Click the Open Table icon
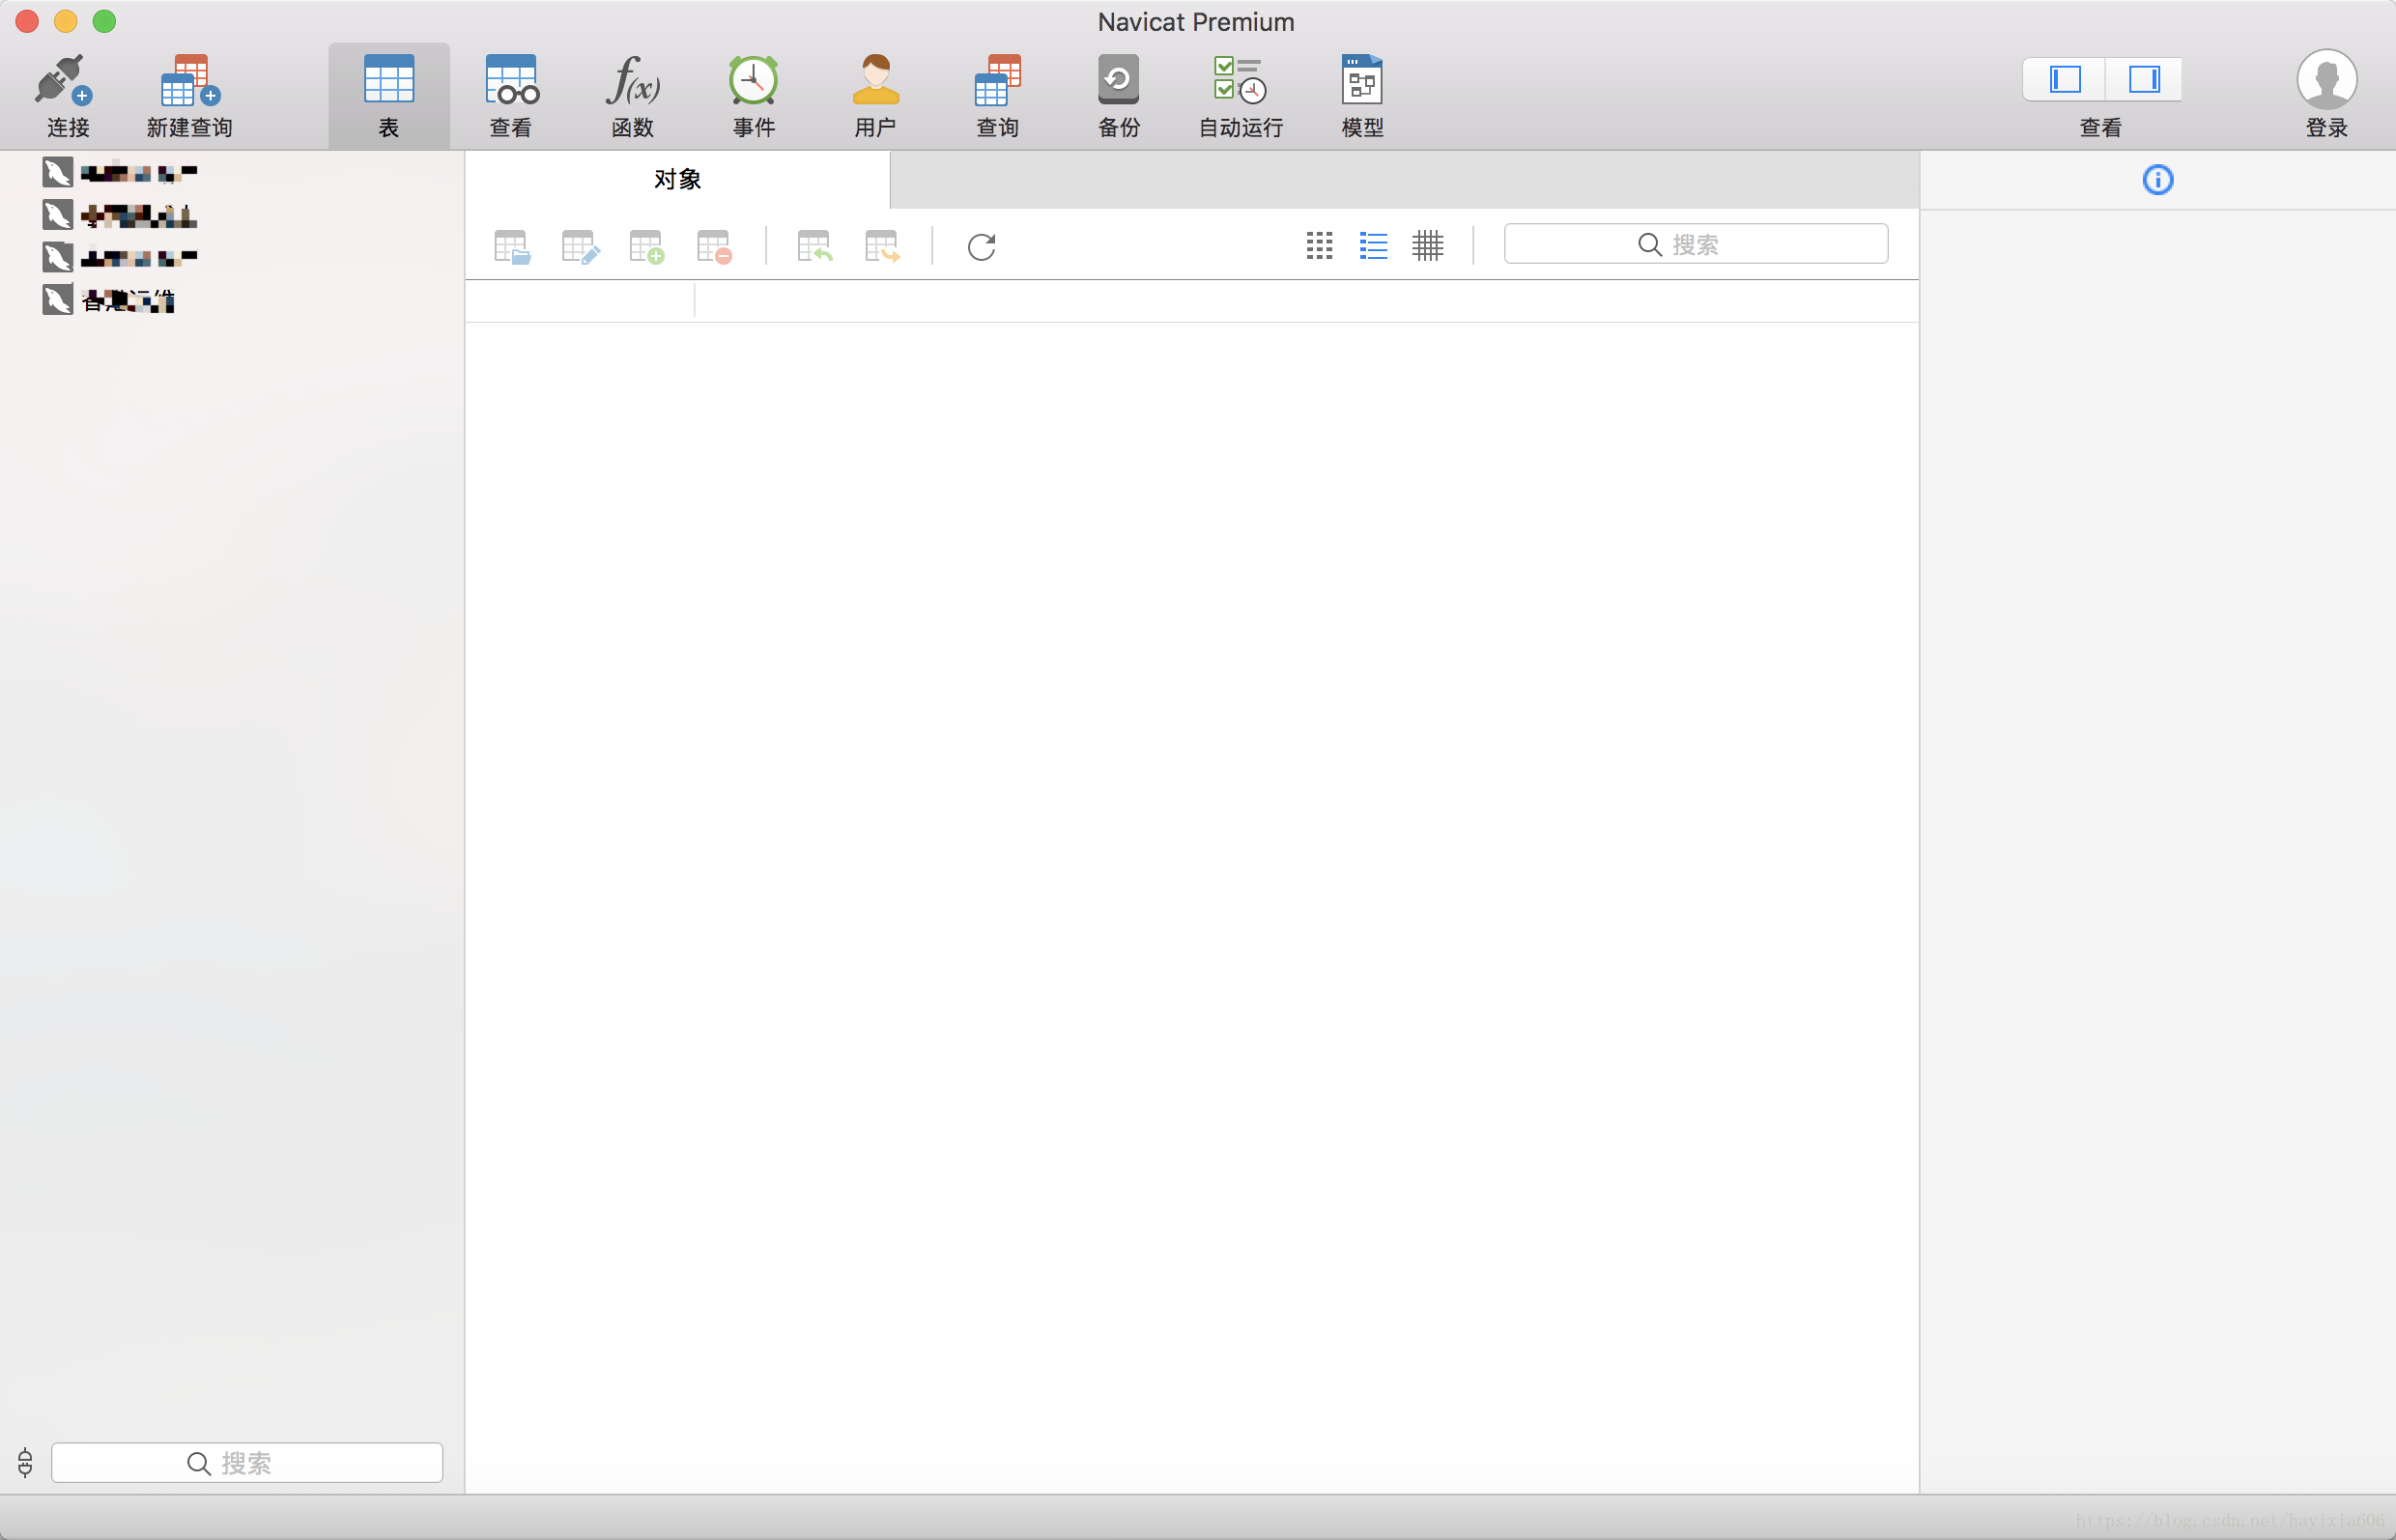The width and height of the screenshot is (2396, 1540). [x=512, y=247]
